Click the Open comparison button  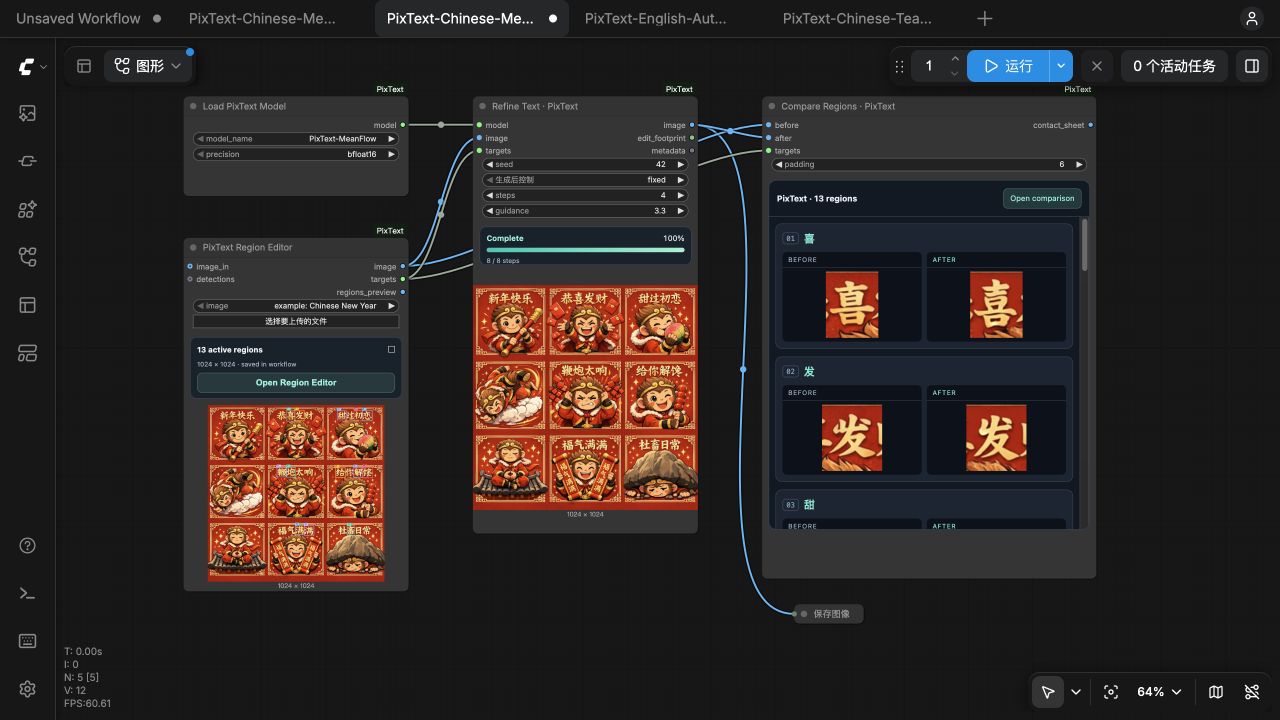tap(1042, 198)
